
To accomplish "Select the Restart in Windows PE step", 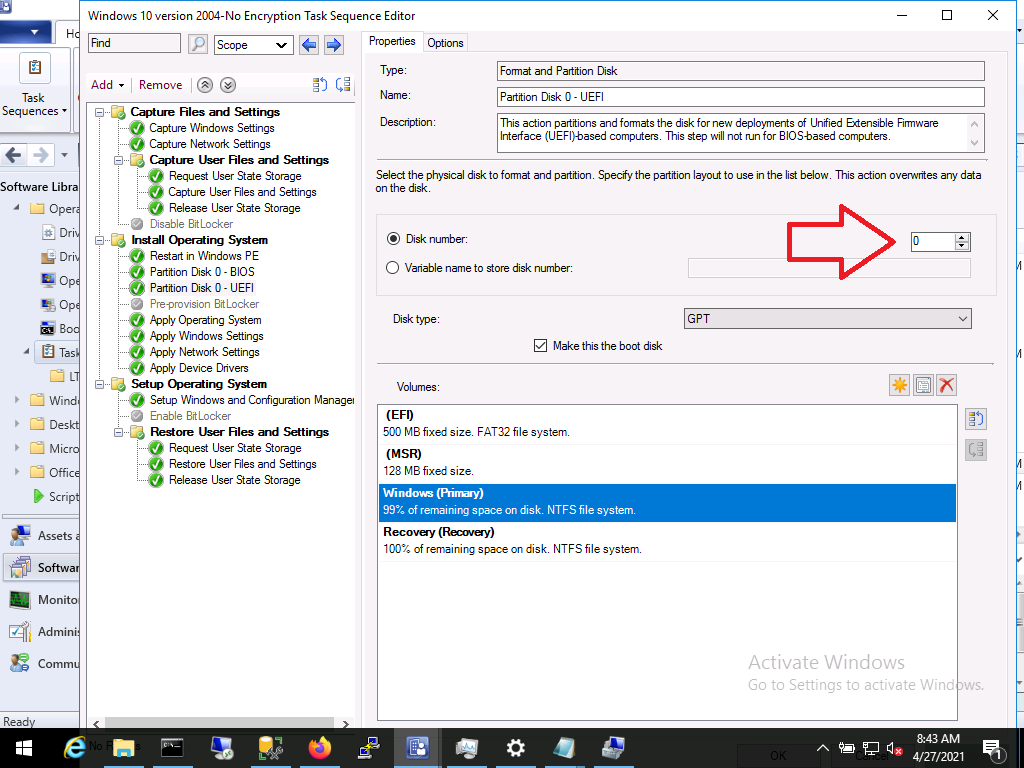I will click(204, 256).
